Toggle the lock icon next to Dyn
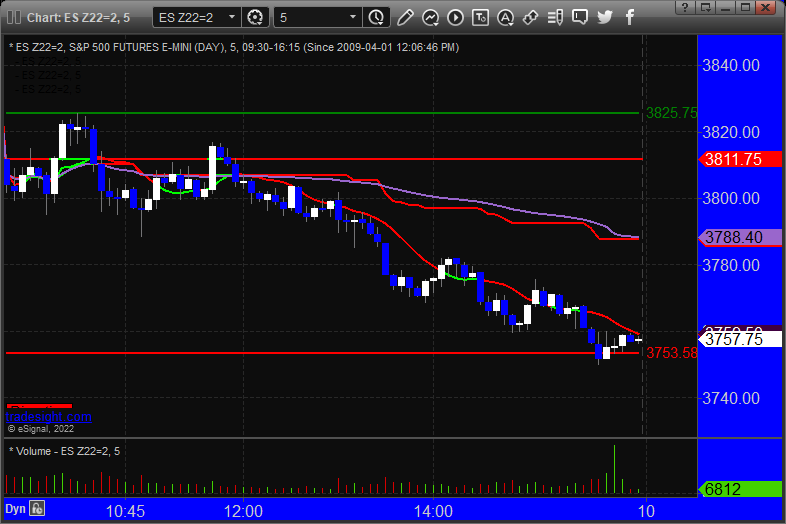 tap(37, 508)
